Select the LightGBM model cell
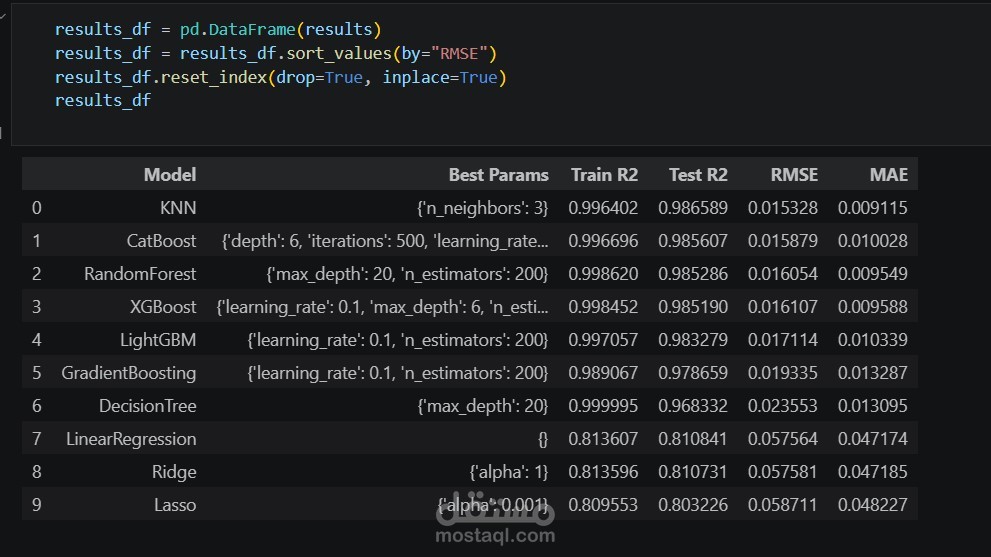The image size is (991, 557). (158, 340)
